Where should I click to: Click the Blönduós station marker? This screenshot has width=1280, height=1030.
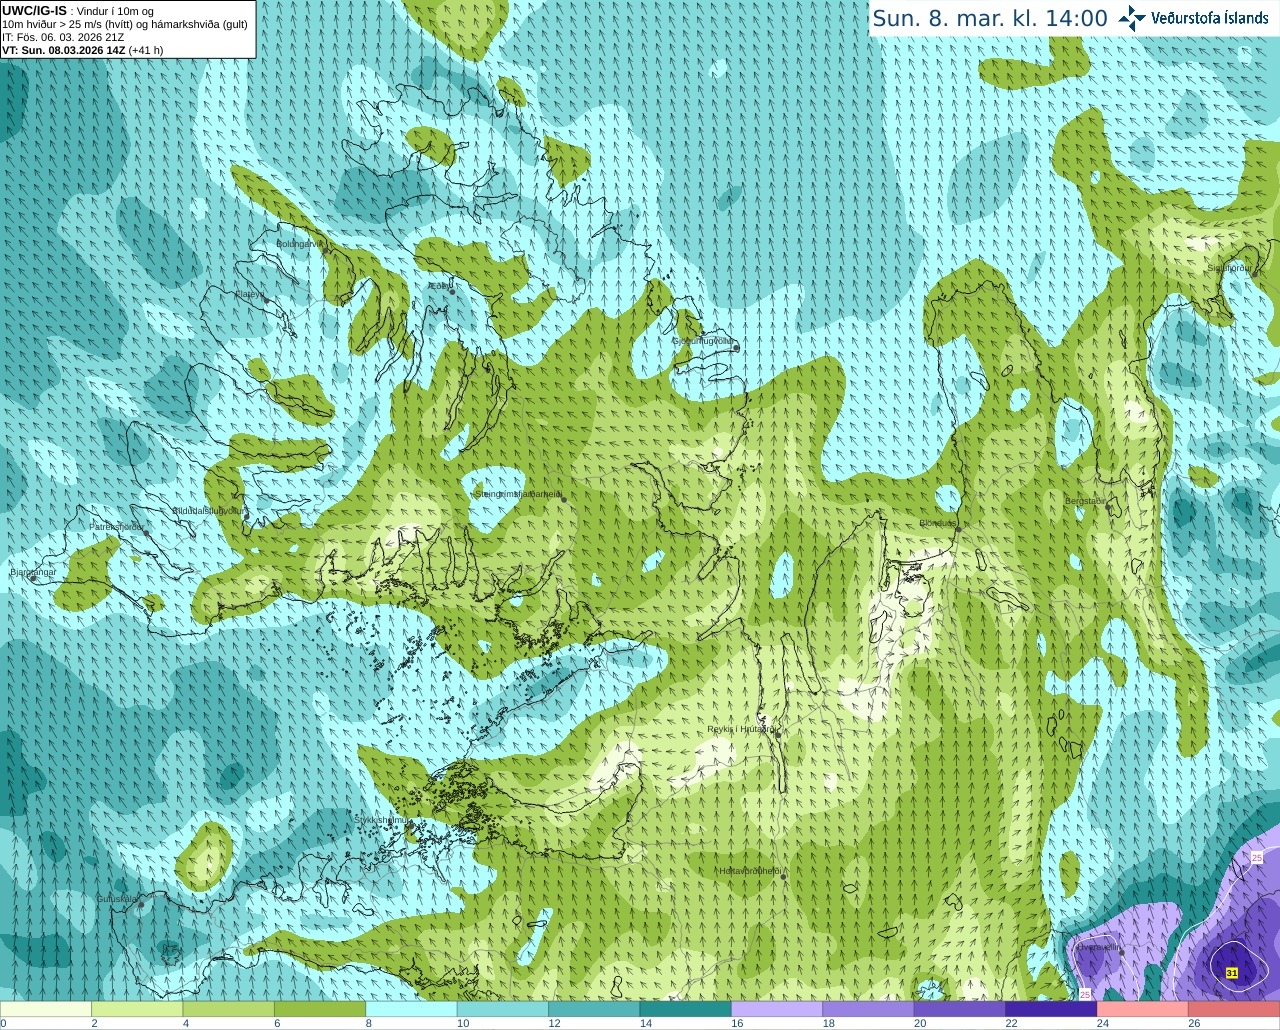coord(958,528)
